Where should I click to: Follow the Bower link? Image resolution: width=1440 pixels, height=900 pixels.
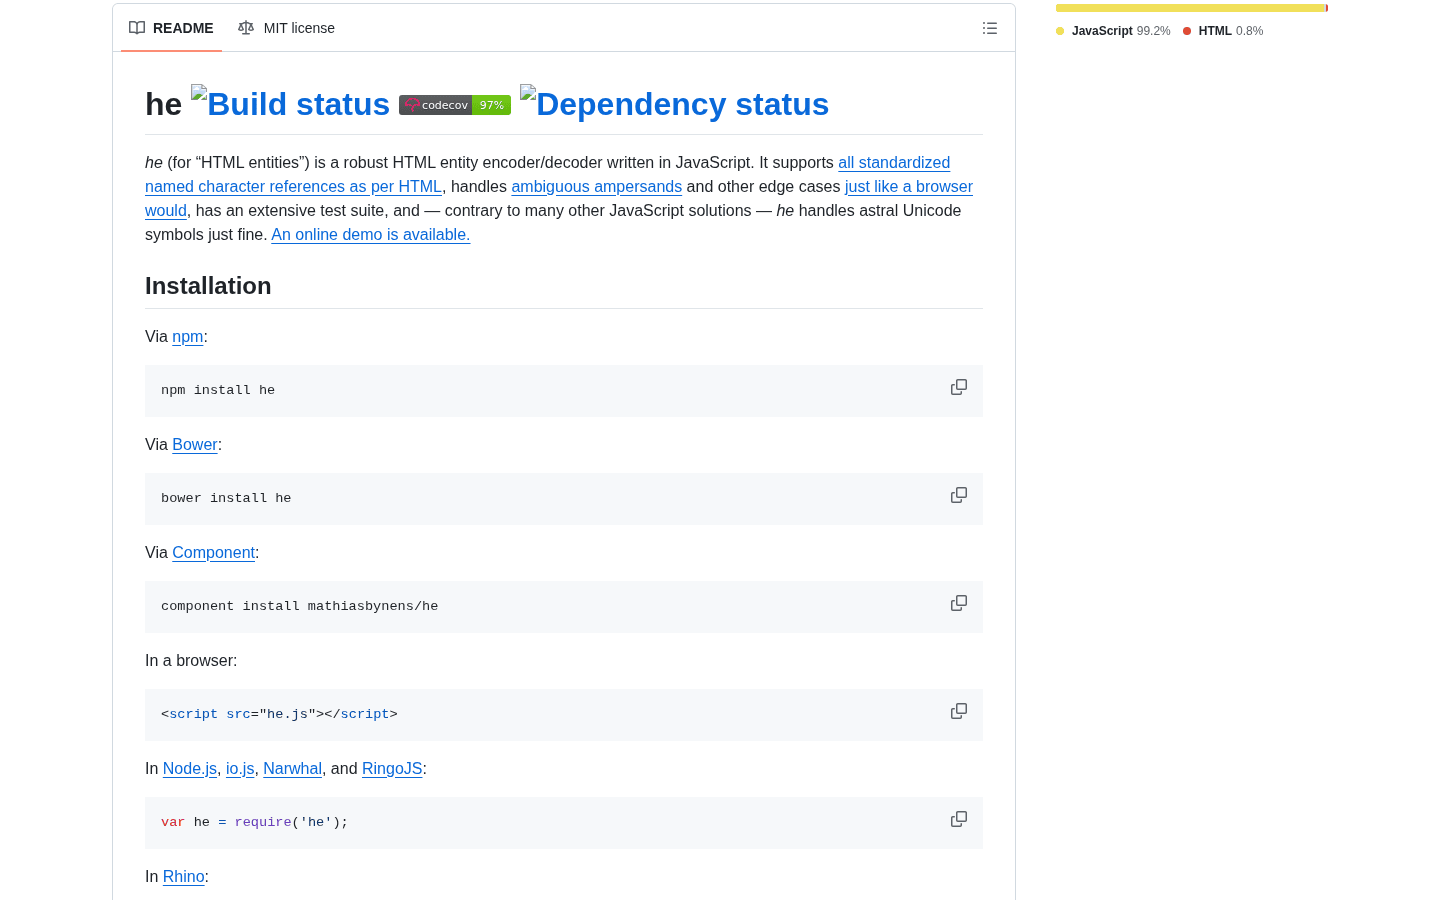coord(194,444)
